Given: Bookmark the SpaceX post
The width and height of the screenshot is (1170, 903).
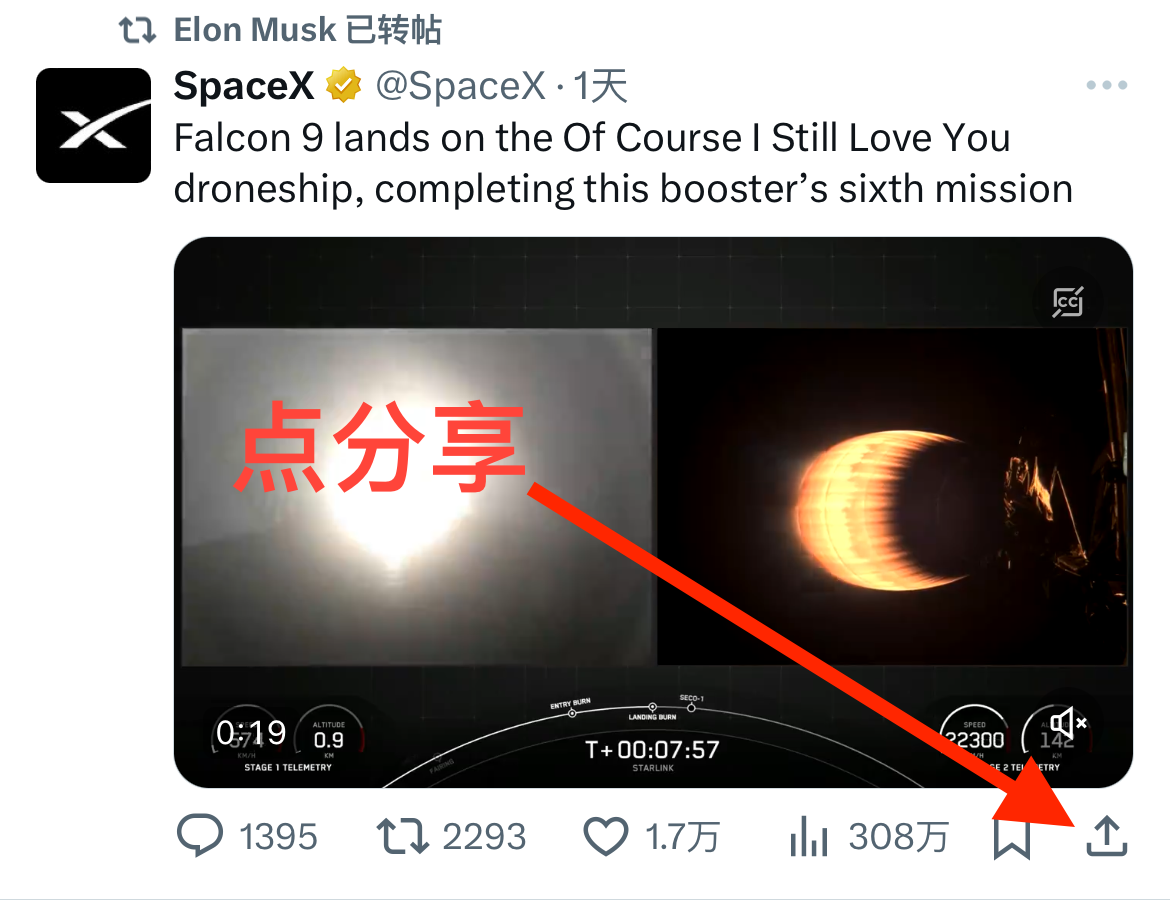Looking at the screenshot, I should pyautogui.click(x=1012, y=837).
